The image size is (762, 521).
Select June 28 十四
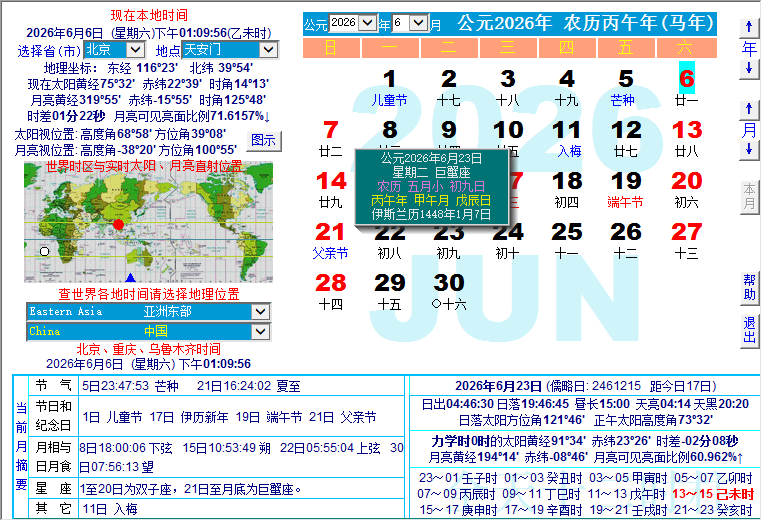[330, 292]
